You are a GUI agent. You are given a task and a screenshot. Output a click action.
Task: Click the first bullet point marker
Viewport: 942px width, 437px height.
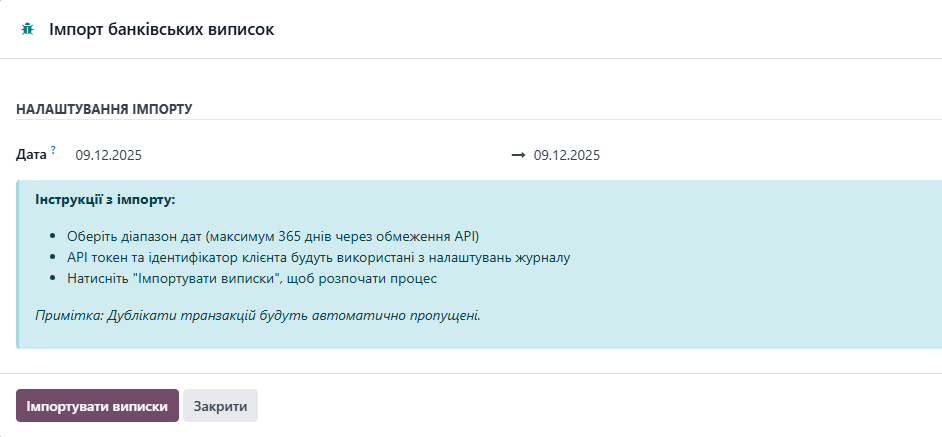point(54,238)
